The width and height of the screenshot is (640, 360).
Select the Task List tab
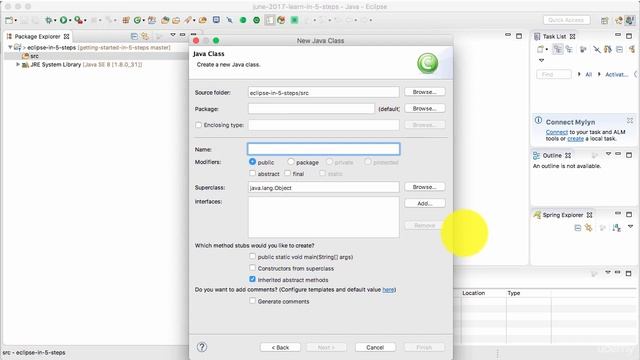tap(554, 36)
